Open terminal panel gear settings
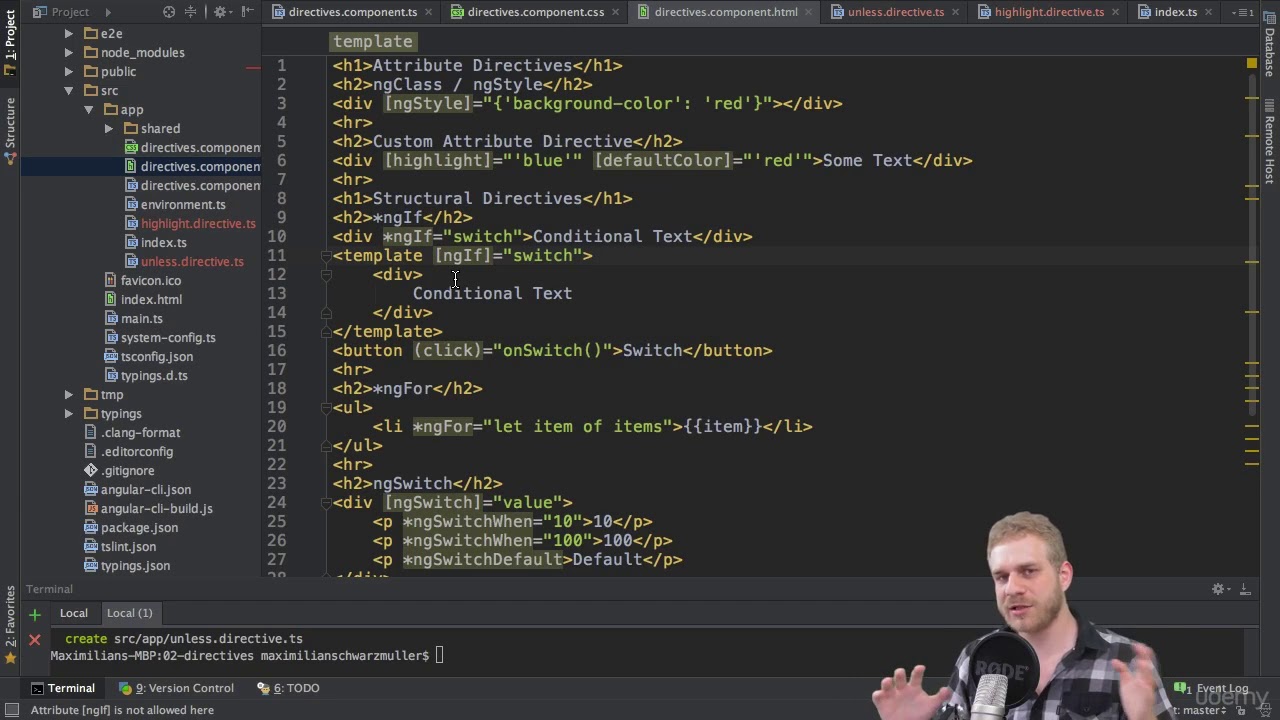This screenshot has height=720, width=1280. pos(1219,589)
